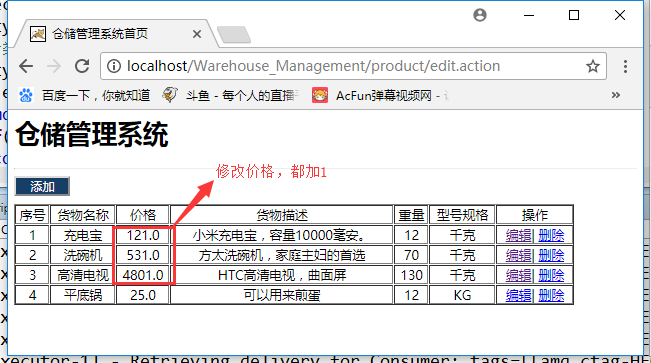Open the 百度一下，你就知道 bookmark
This screenshot has height=363, width=651.
85,96
